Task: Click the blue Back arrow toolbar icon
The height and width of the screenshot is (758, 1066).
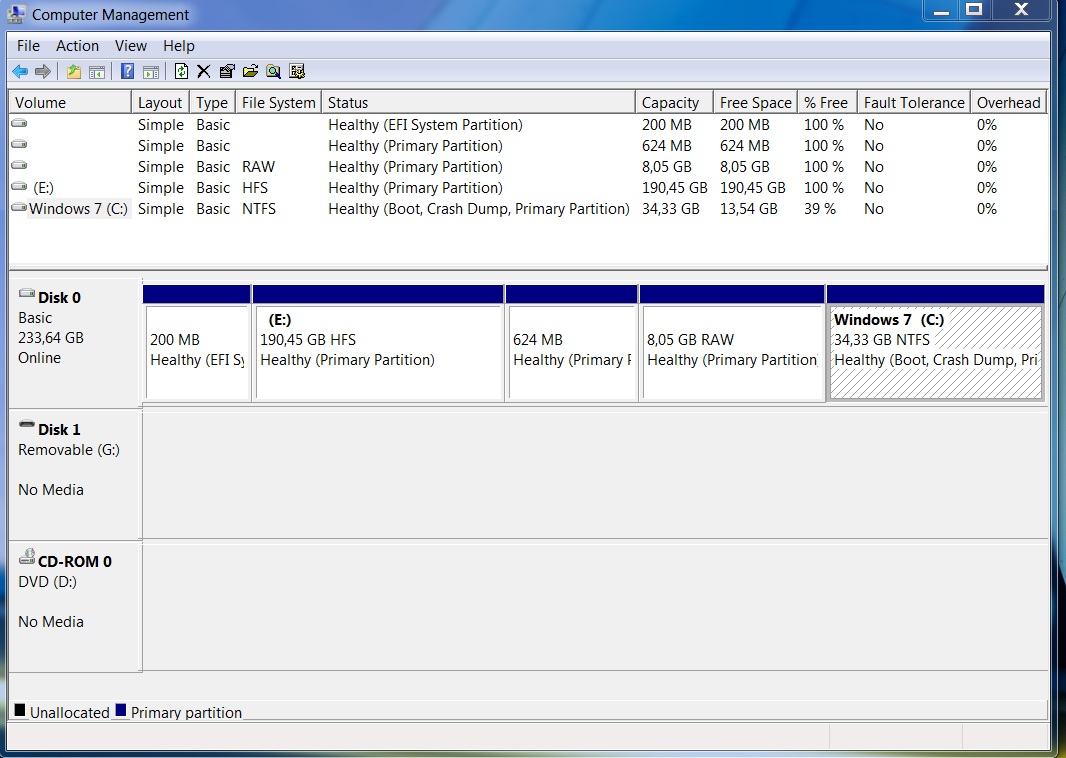Action: pyautogui.click(x=20, y=71)
